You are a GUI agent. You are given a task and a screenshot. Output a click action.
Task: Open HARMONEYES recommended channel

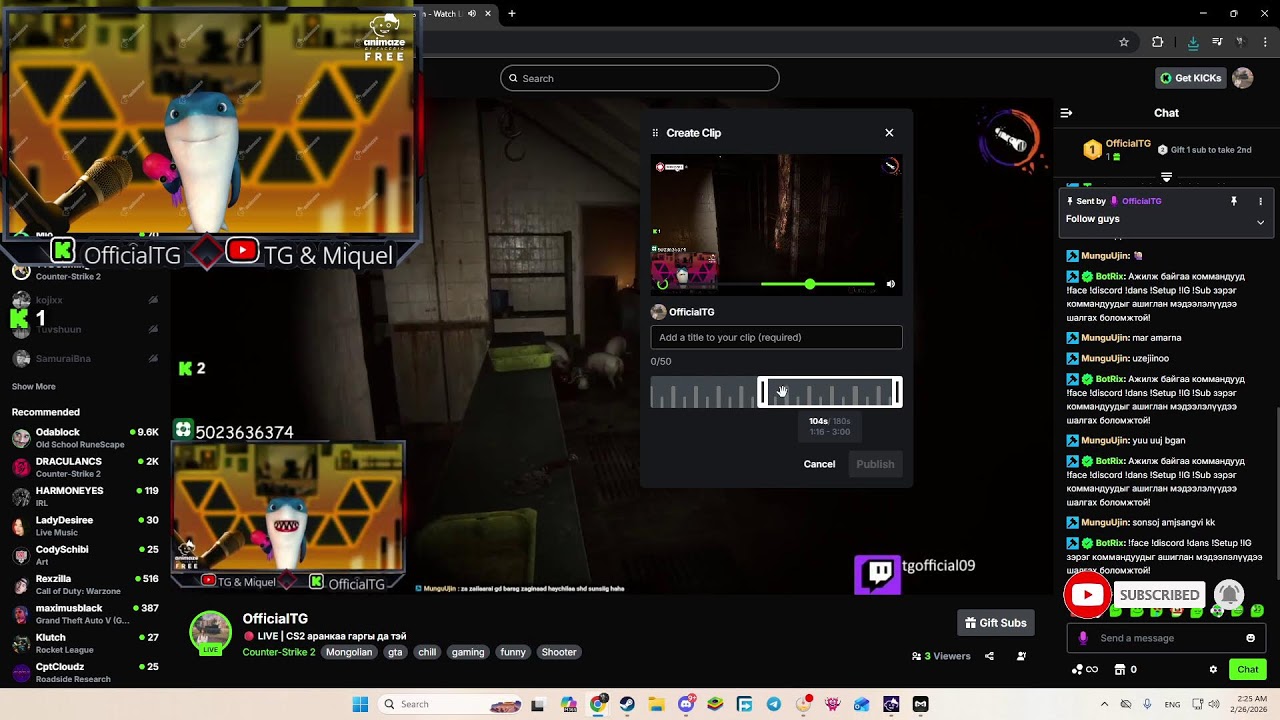(x=85, y=496)
